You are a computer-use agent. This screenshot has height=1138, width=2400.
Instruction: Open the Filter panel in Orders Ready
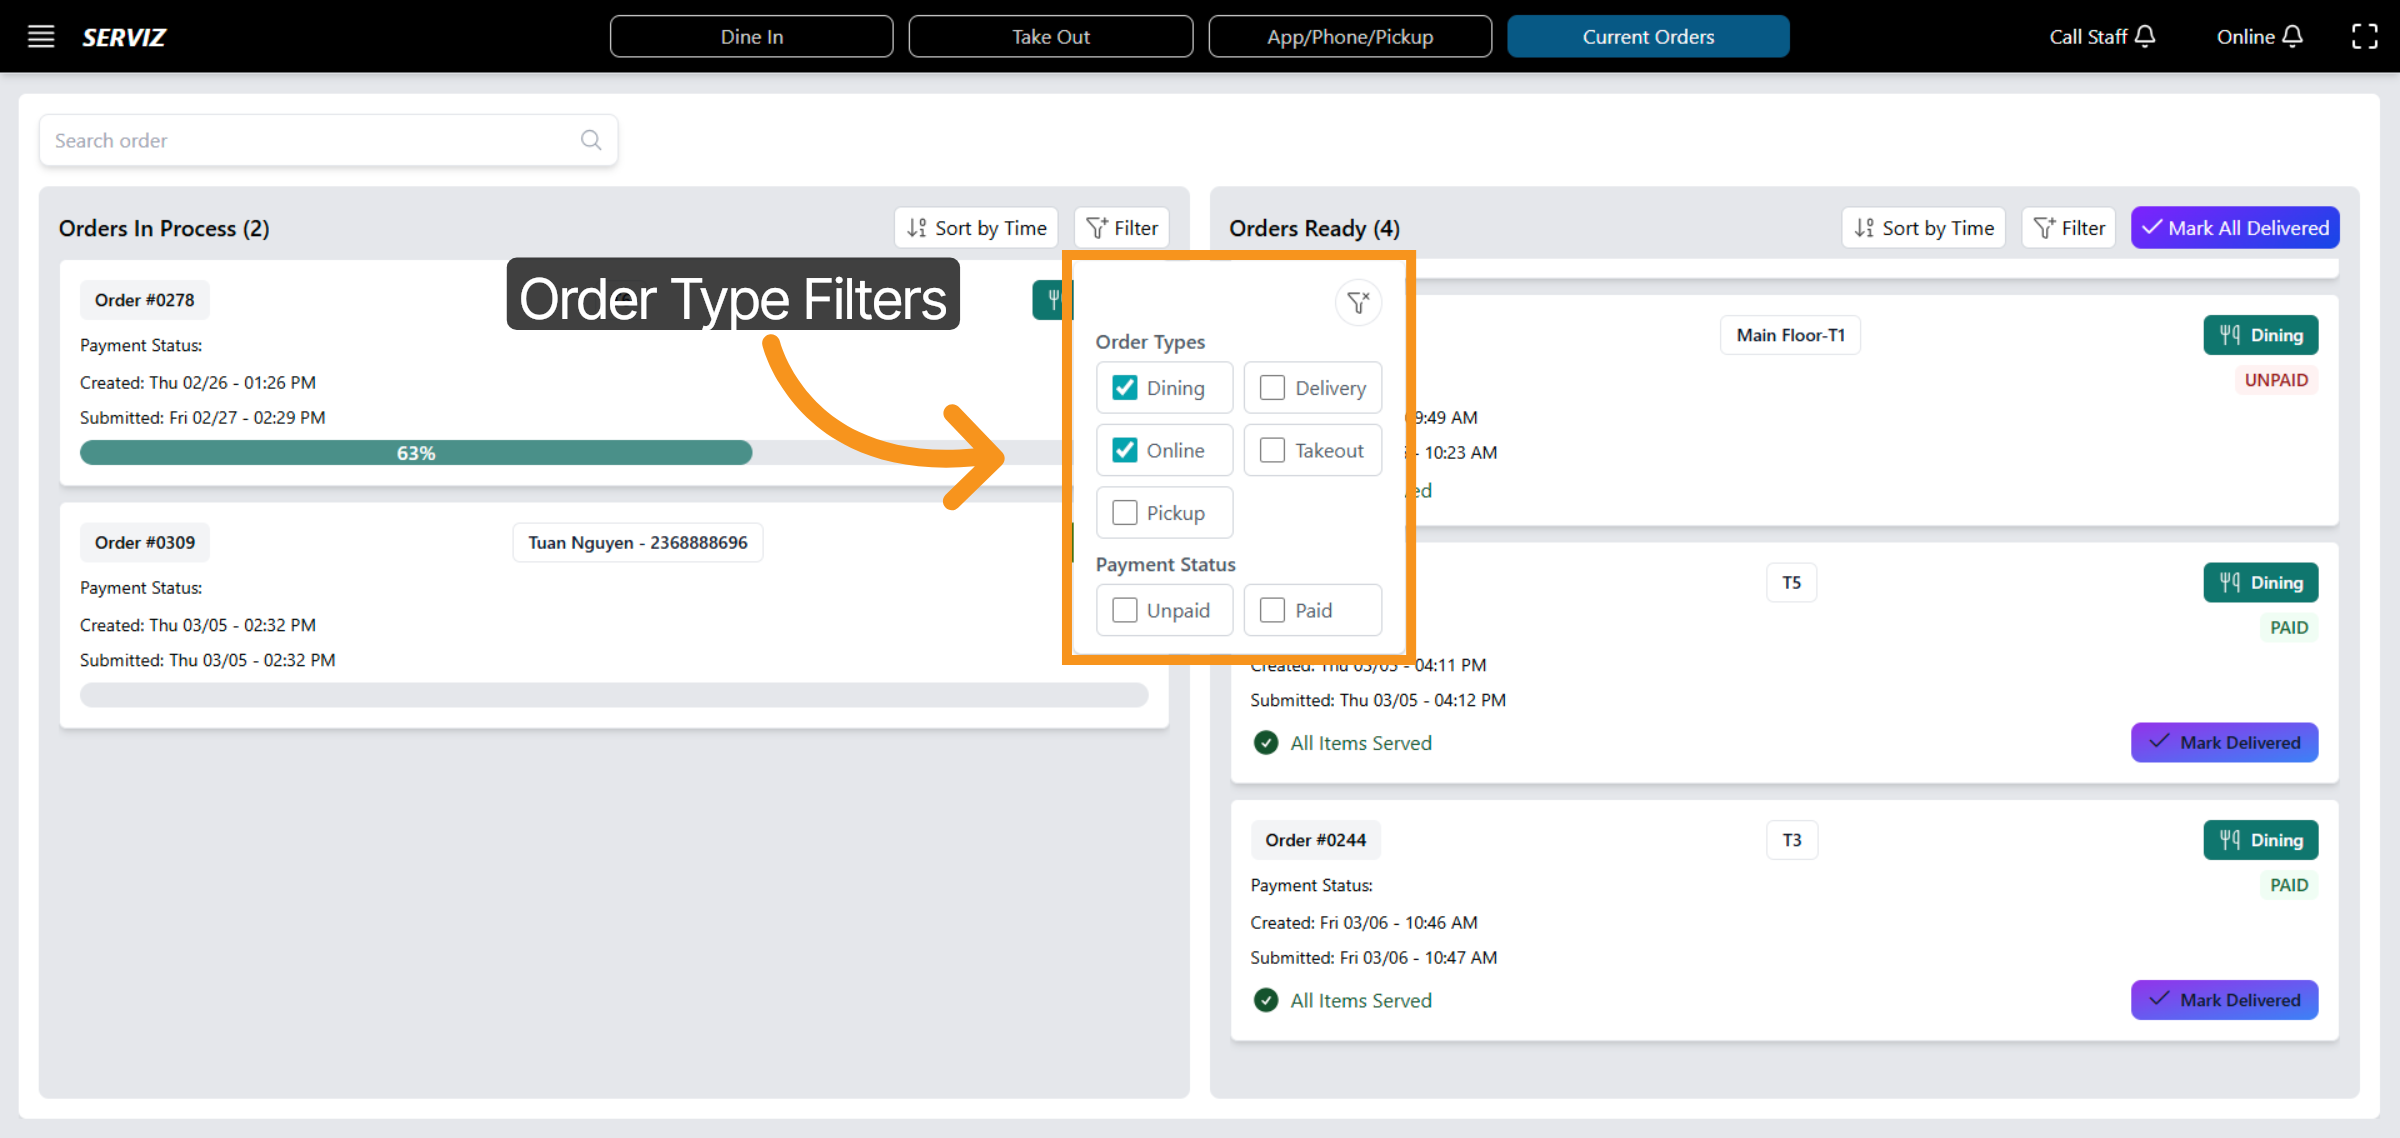tap(2067, 227)
